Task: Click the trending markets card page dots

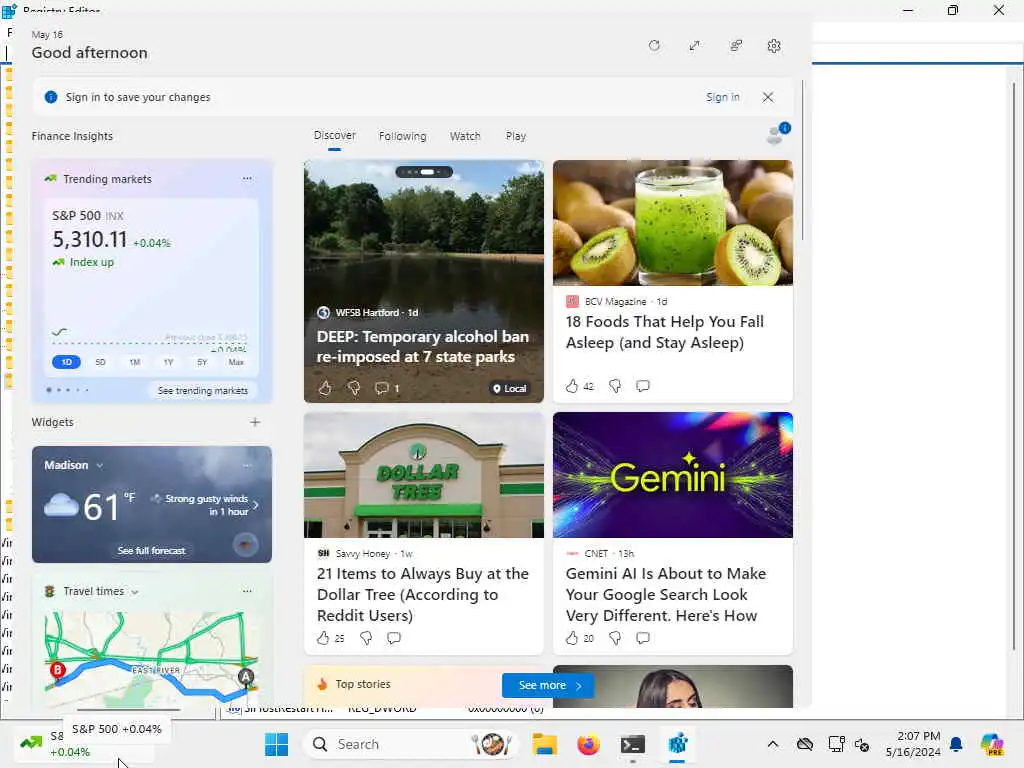Action: (68, 390)
